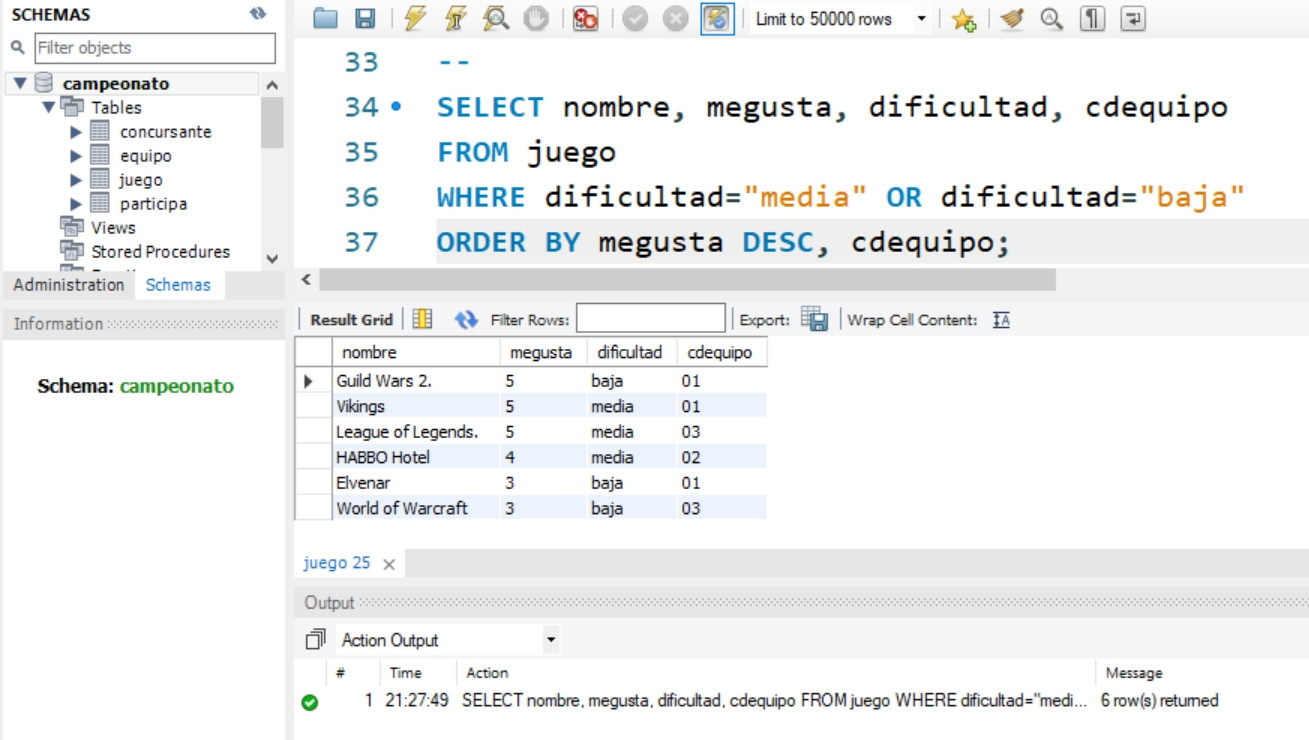Select the World of Warcraft cell
The width and height of the screenshot is (1309, 740).
tap(416, 508)
